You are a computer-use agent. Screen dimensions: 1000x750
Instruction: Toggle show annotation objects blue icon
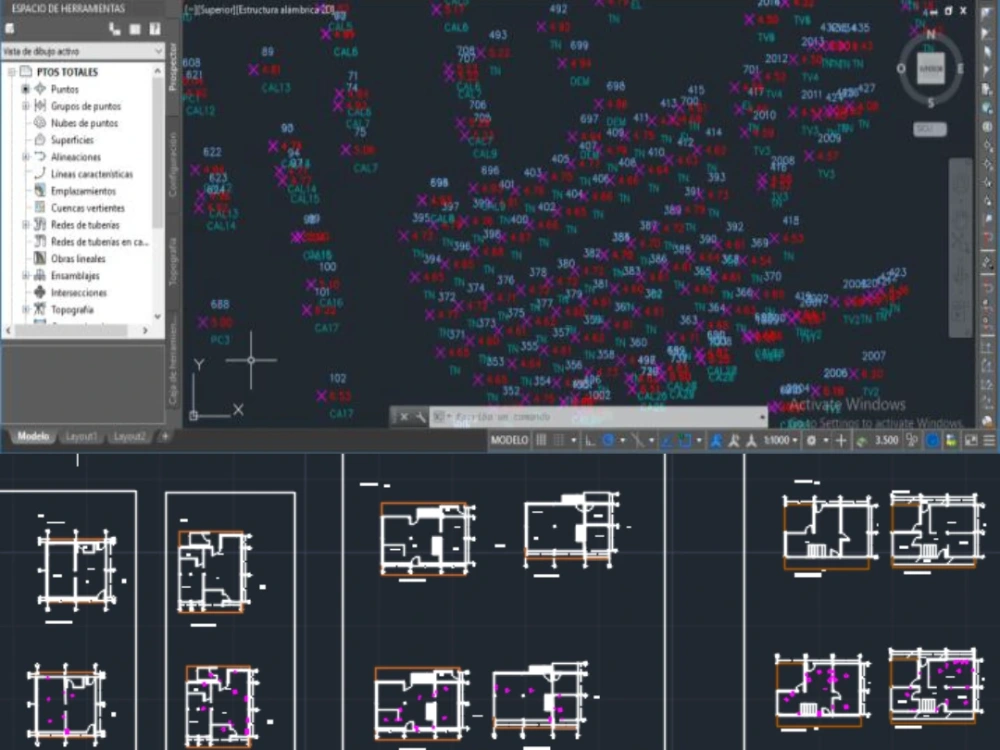coord(716,440)
